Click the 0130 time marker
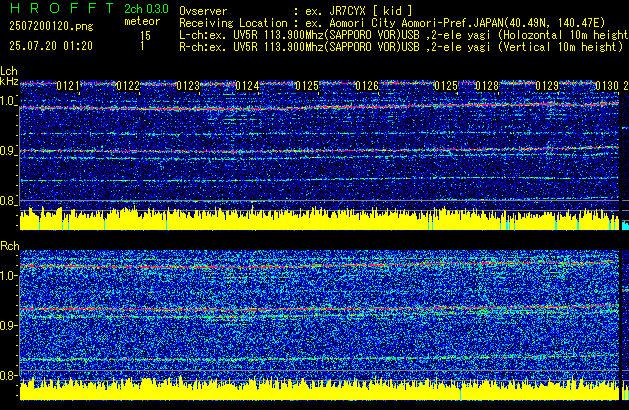 (x=607, y=86)
